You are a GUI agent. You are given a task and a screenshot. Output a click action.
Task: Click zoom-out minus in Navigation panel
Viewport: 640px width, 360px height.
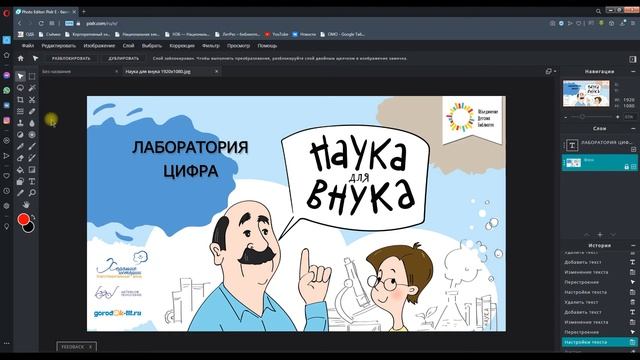click(566, 117)
